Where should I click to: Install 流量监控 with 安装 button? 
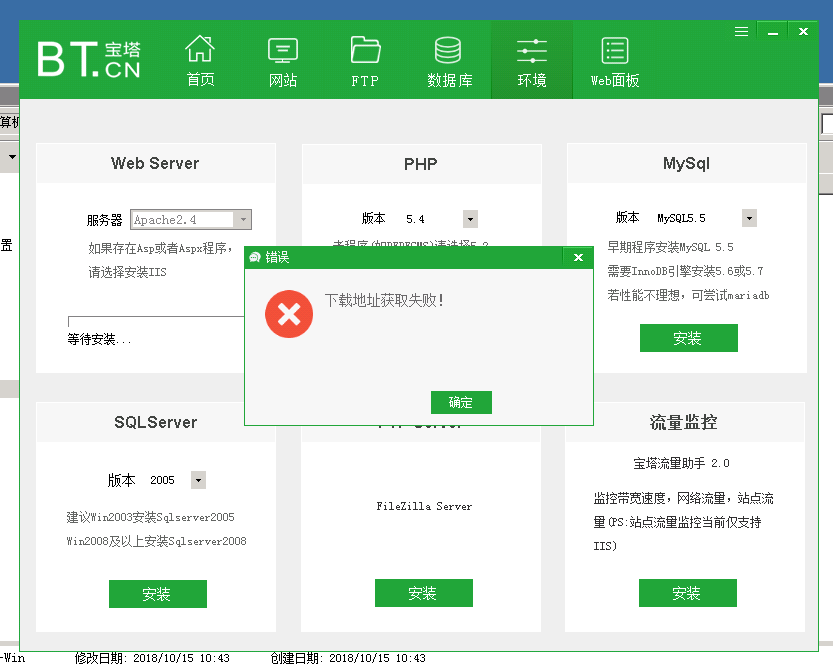coord(687,593)
